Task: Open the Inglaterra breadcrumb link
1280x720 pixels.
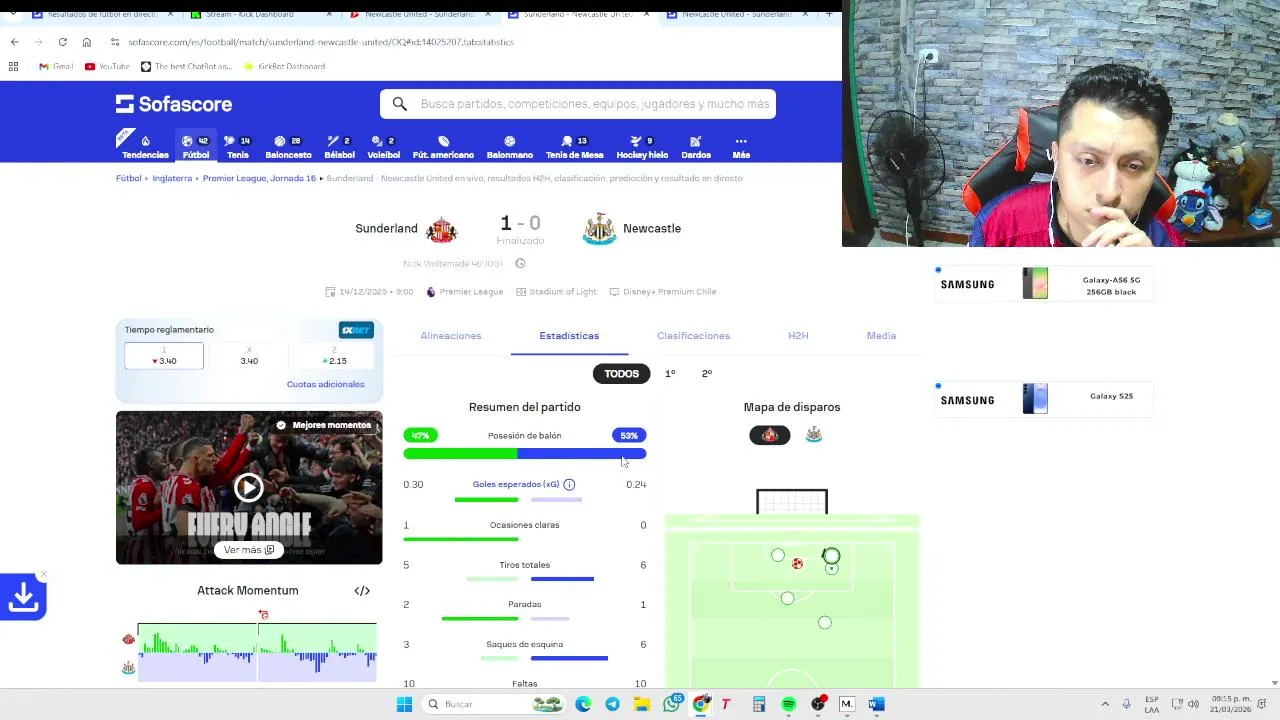Action: [x=172, y=179]
